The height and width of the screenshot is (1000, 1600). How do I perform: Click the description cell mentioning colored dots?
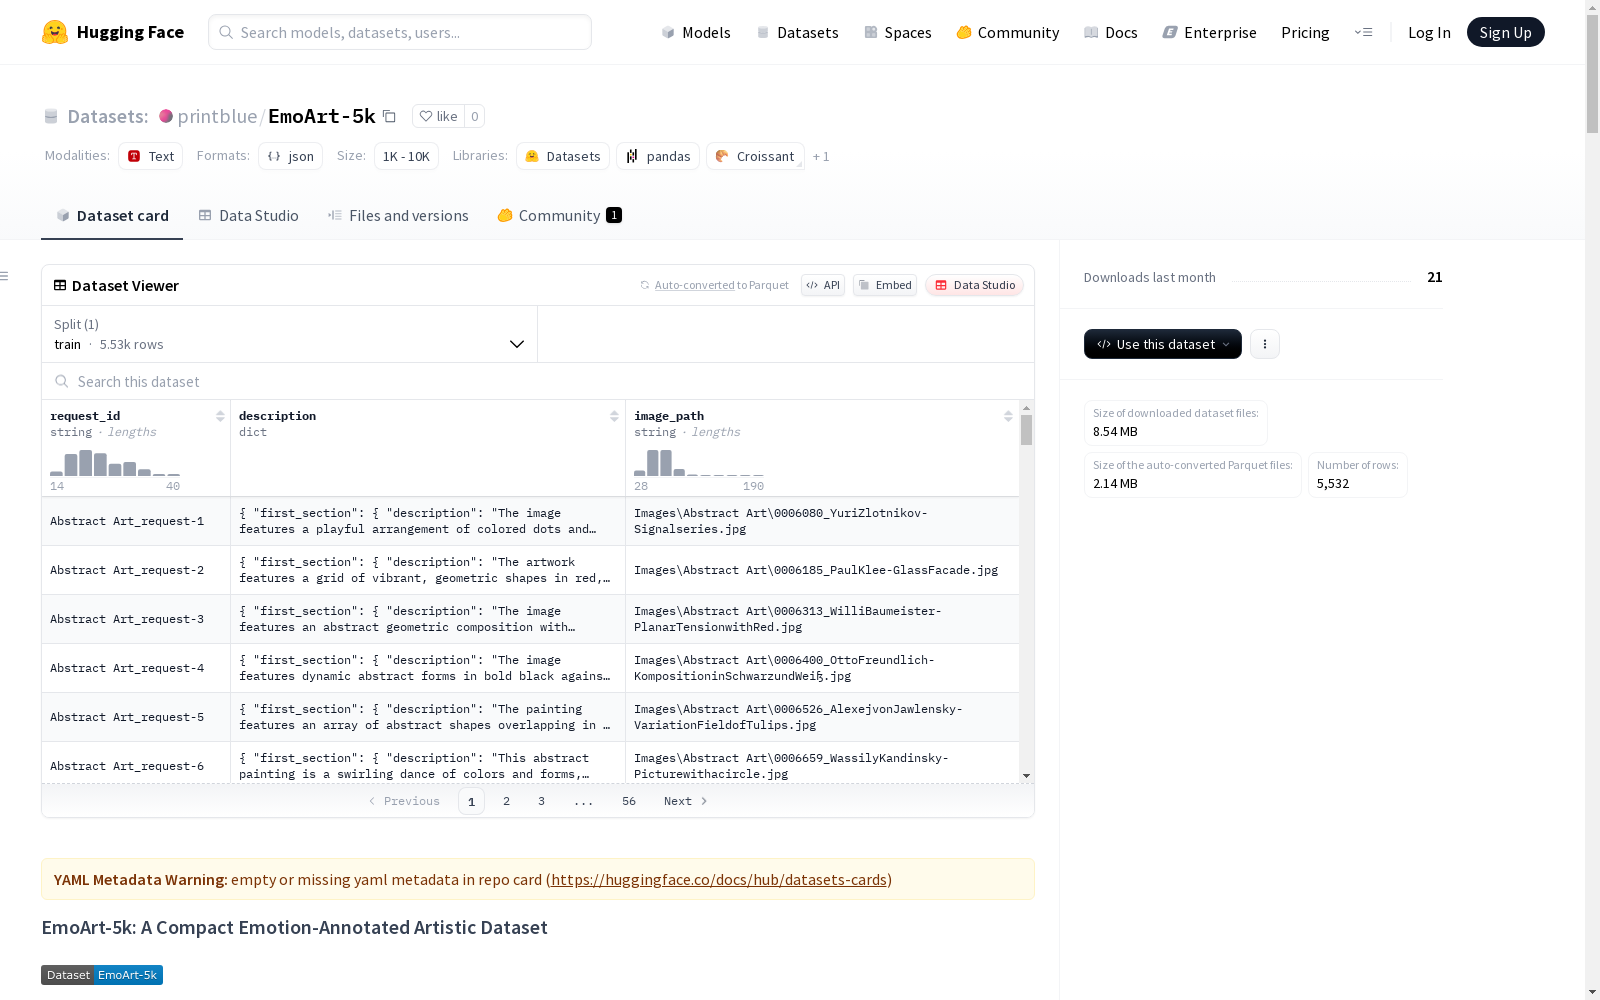pos(428,521)
